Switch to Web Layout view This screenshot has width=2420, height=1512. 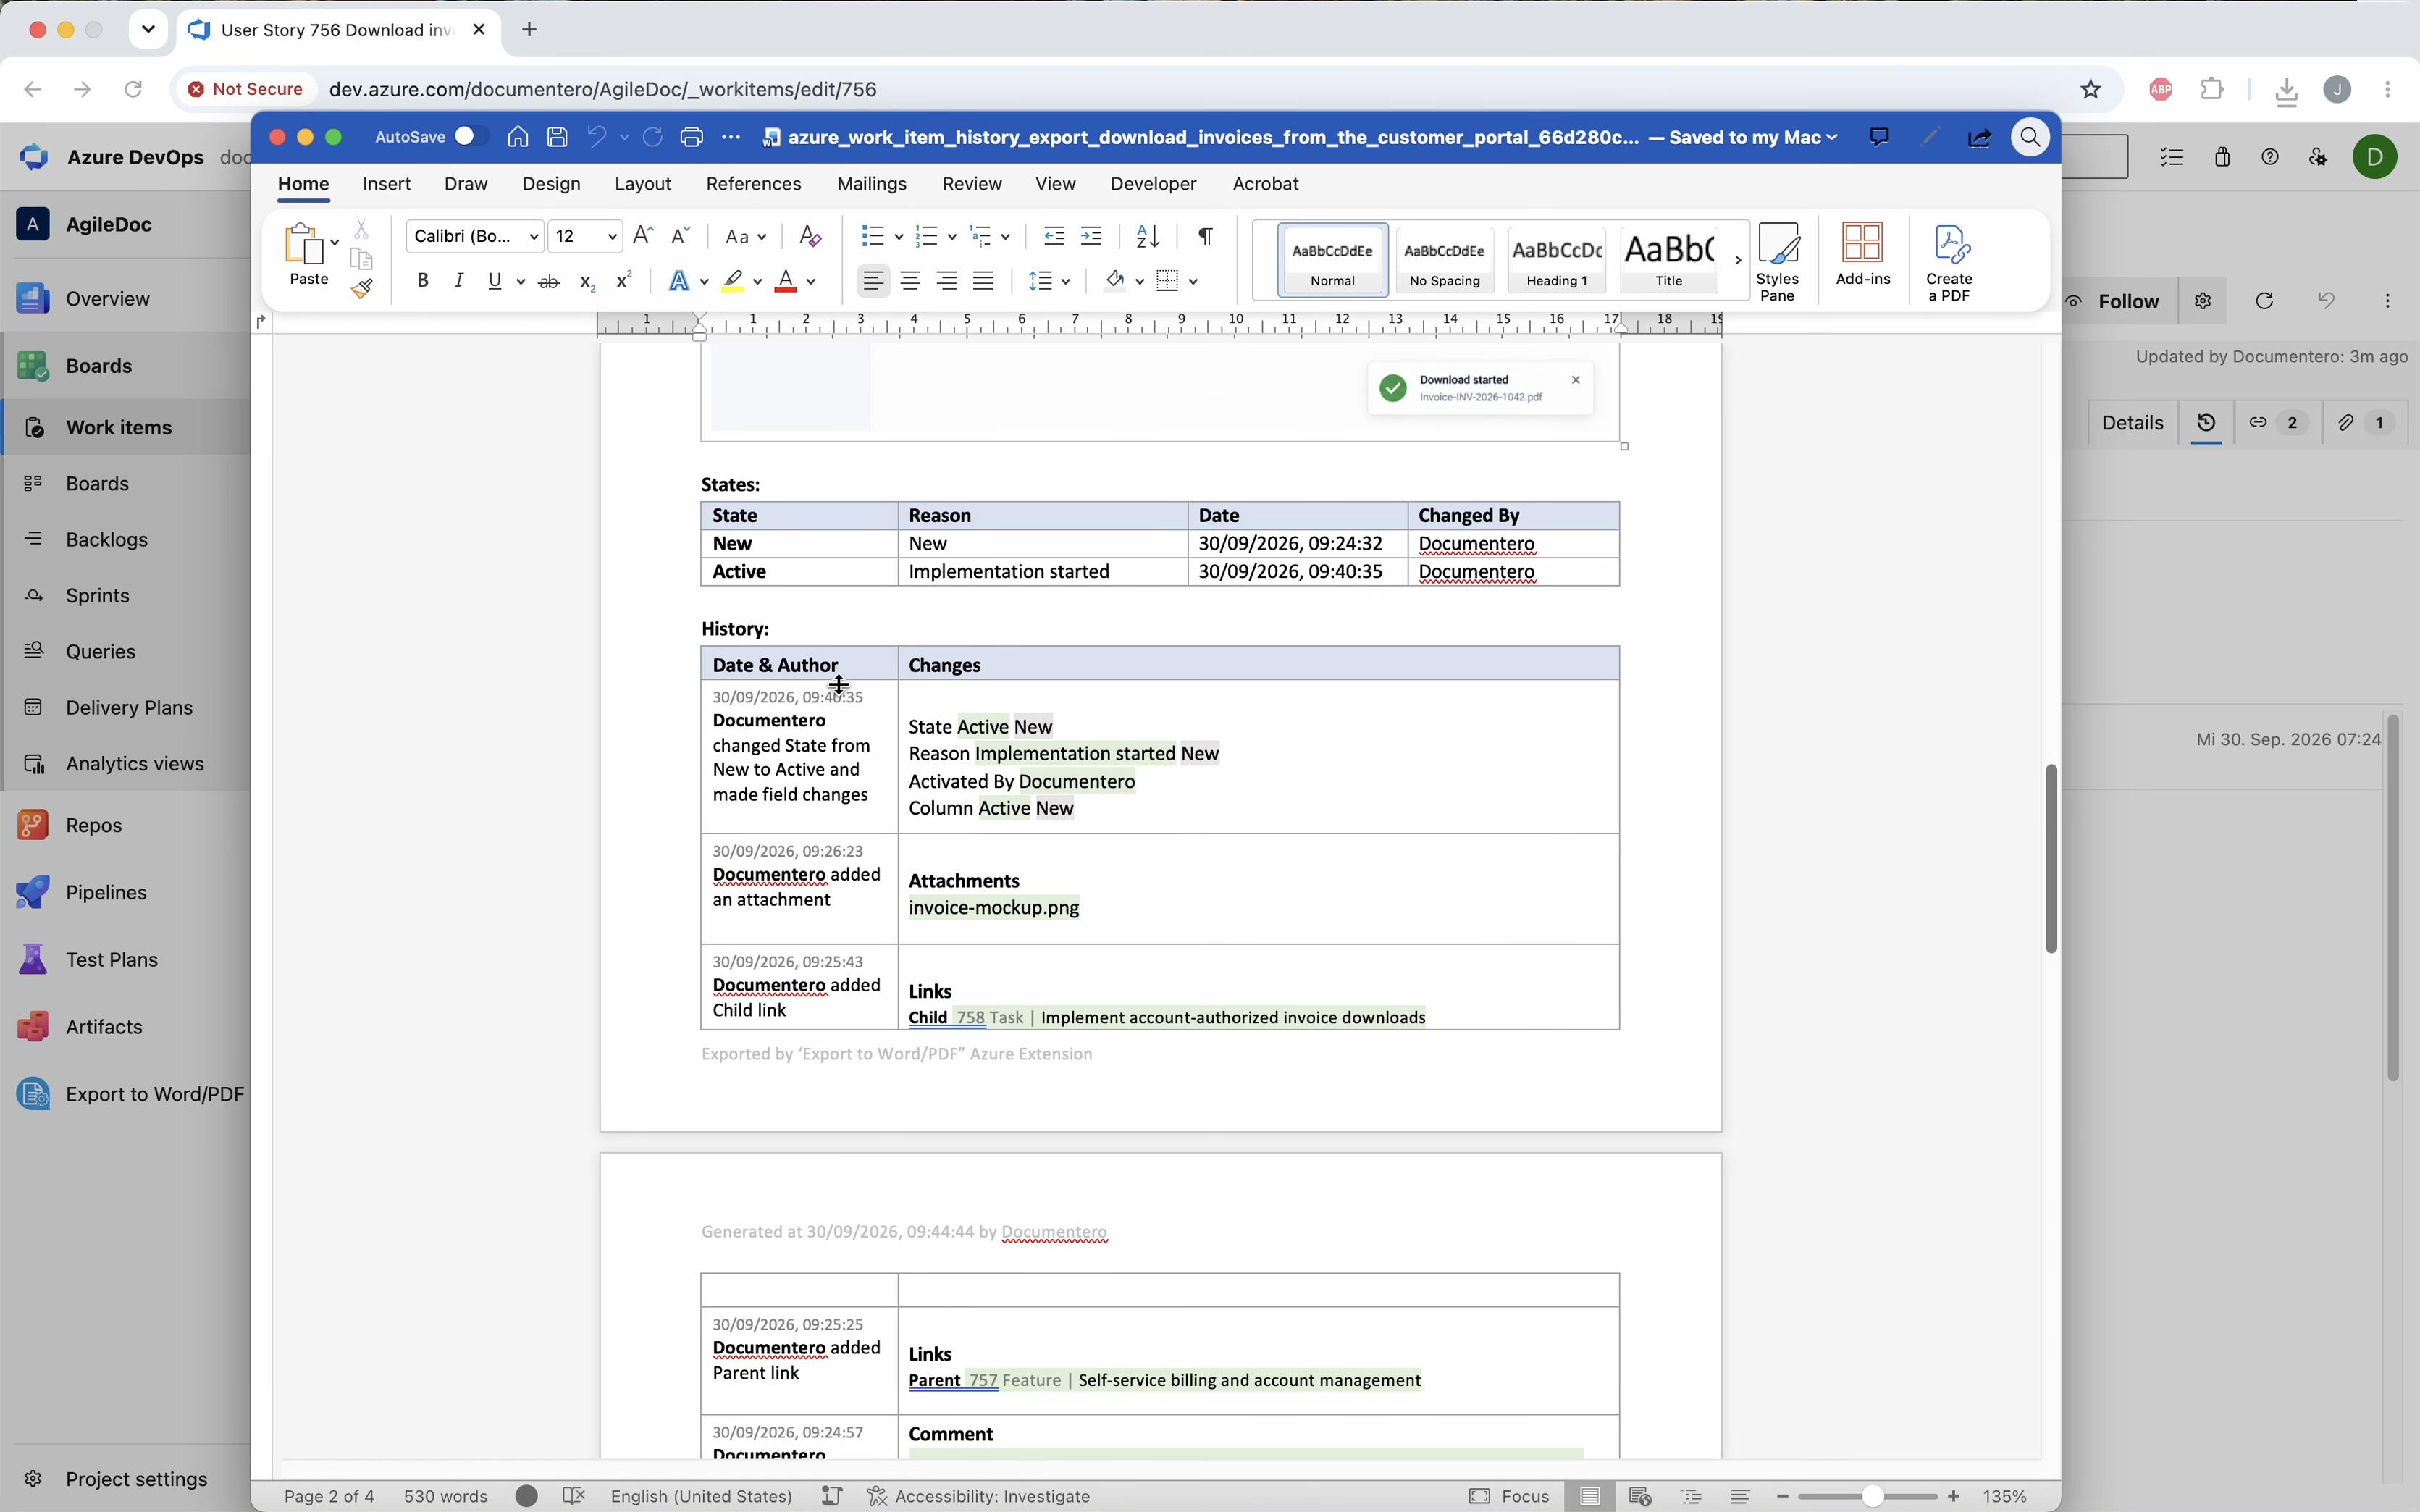[x=1640, y=1496]
